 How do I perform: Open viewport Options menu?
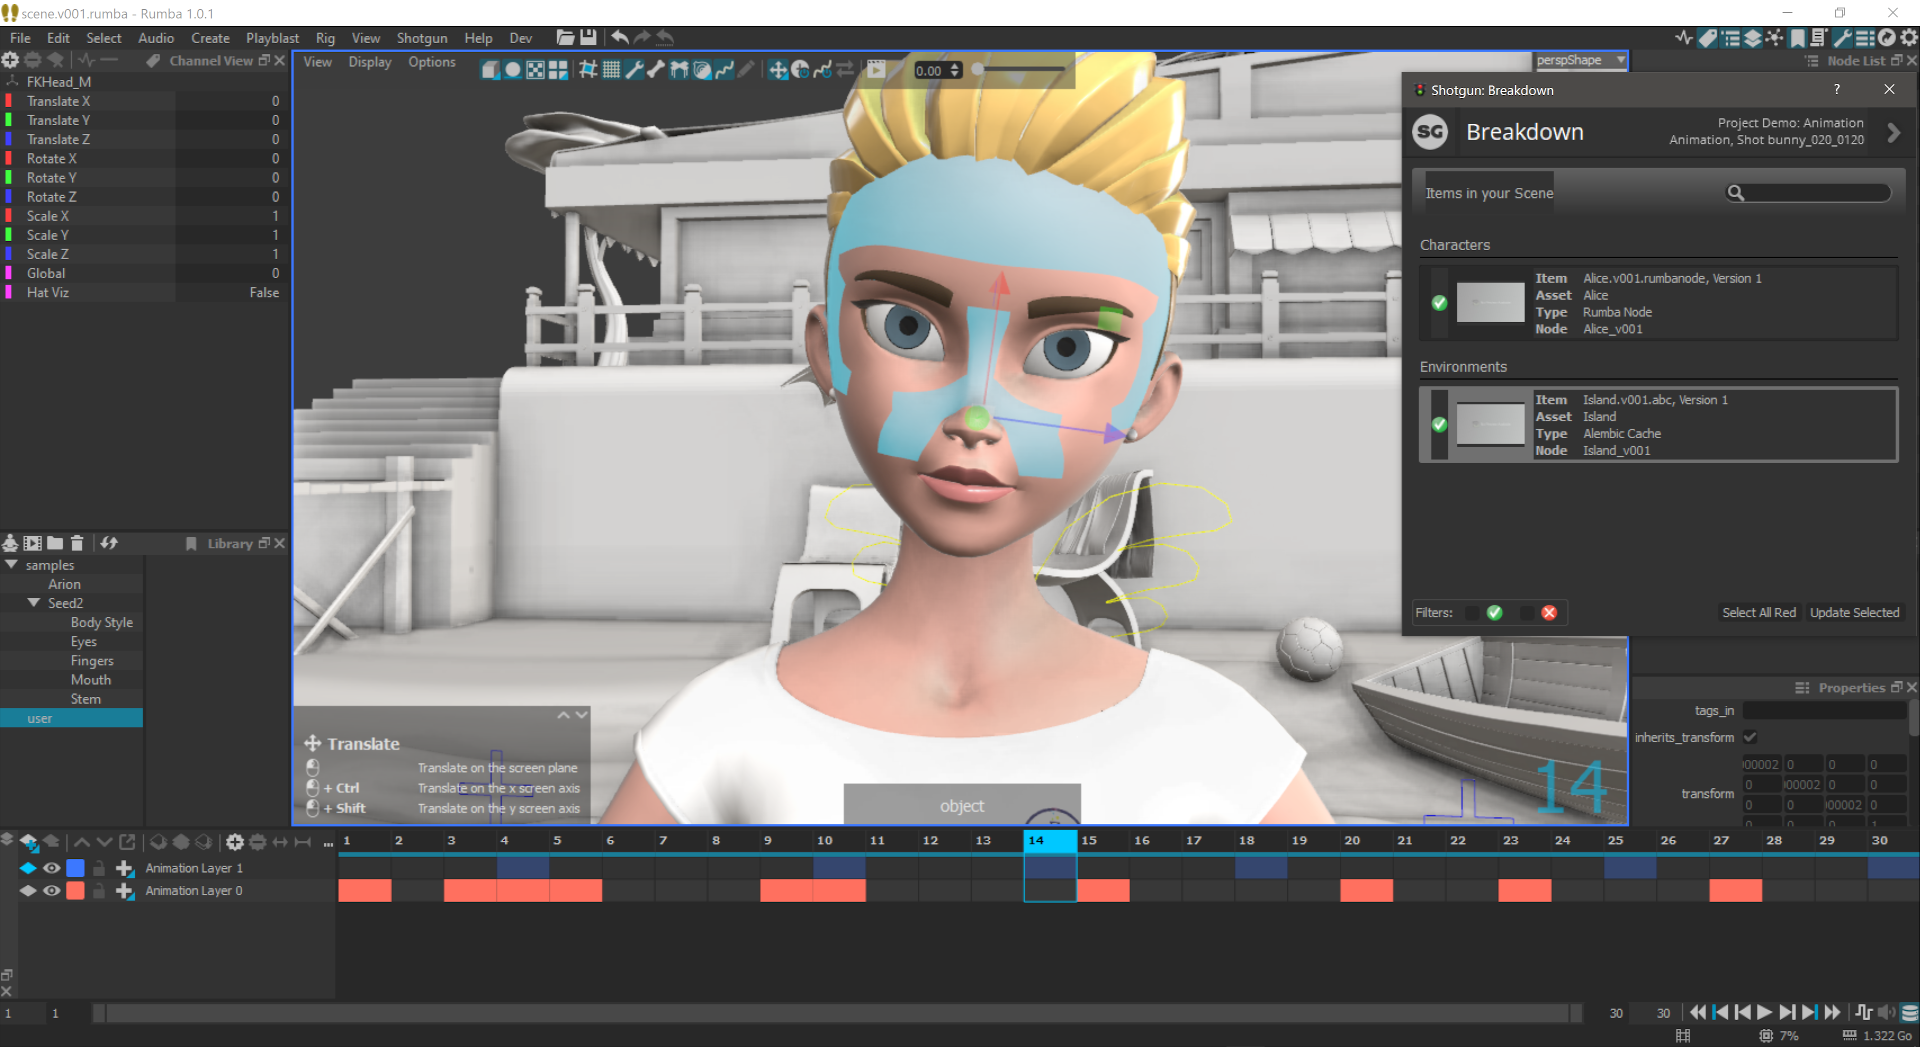coord(431,62)
